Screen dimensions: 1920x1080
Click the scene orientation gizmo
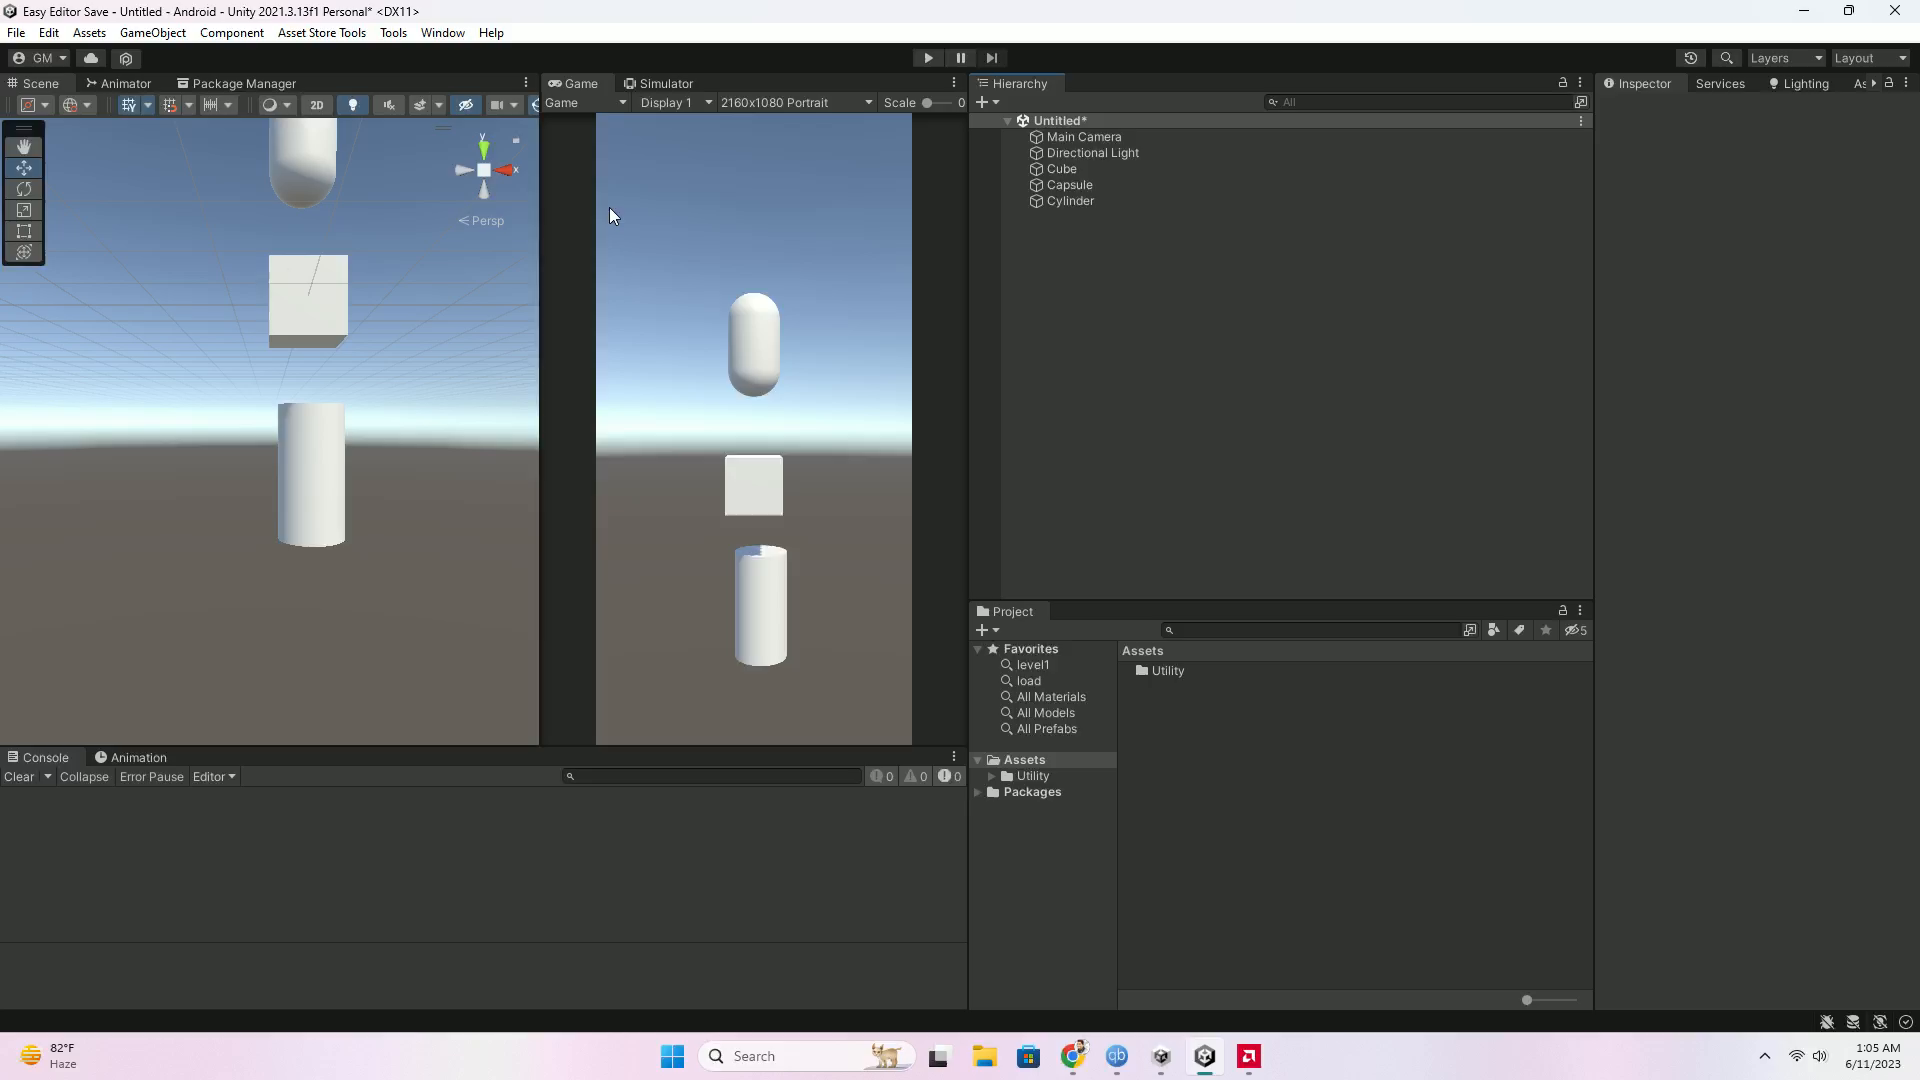coord(484,170)
